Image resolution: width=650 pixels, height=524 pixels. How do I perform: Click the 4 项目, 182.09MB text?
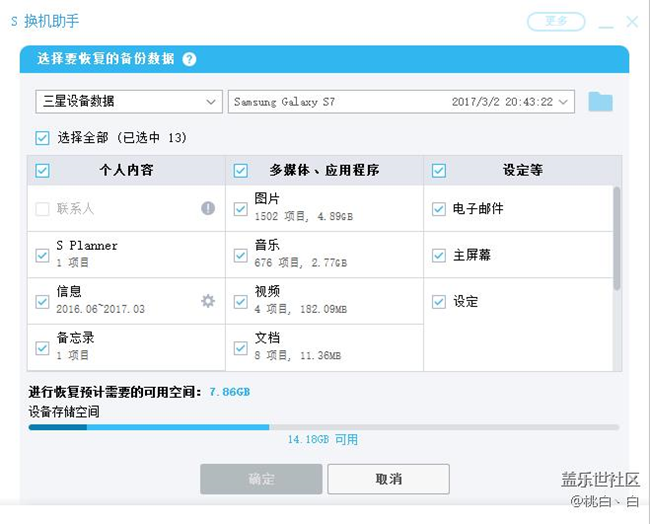click(x=301, y=309)
